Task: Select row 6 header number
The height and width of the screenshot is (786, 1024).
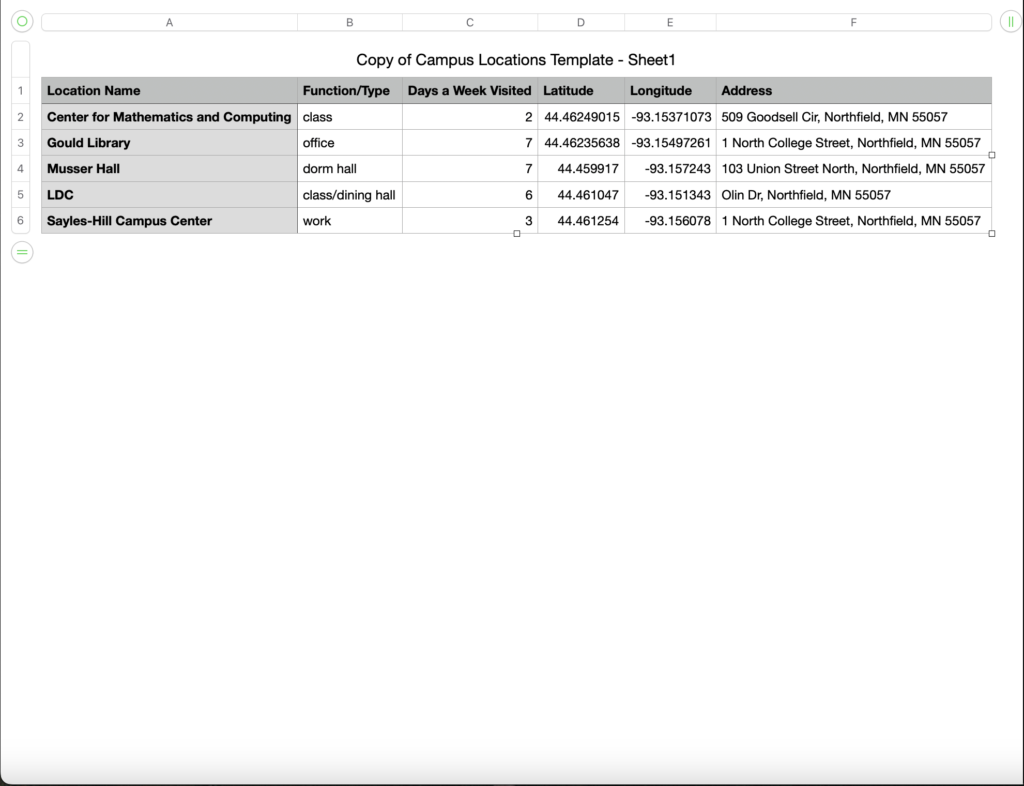Action: coord(20,221)
